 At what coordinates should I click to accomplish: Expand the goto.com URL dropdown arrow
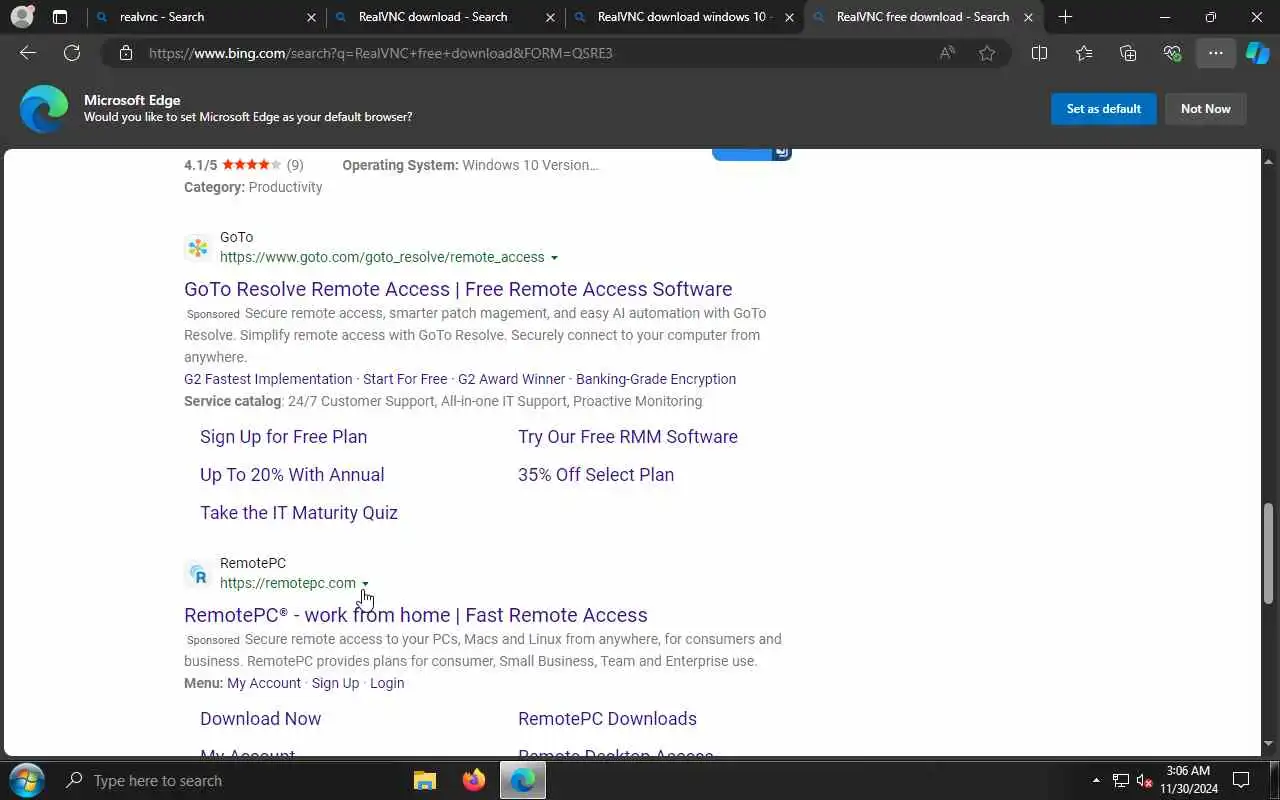tap(554, 258)
